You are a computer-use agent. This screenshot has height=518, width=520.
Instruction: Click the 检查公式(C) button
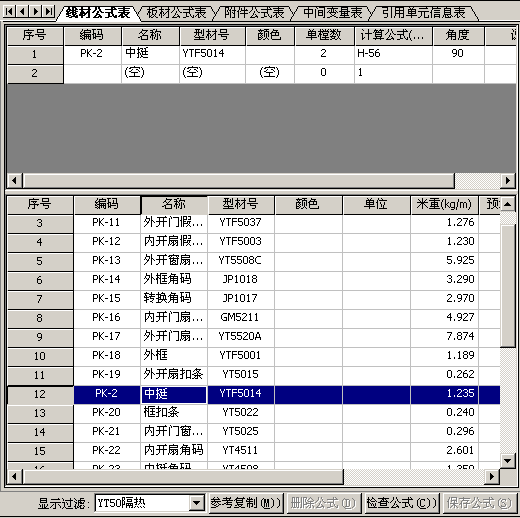click(x=401, y=503)
